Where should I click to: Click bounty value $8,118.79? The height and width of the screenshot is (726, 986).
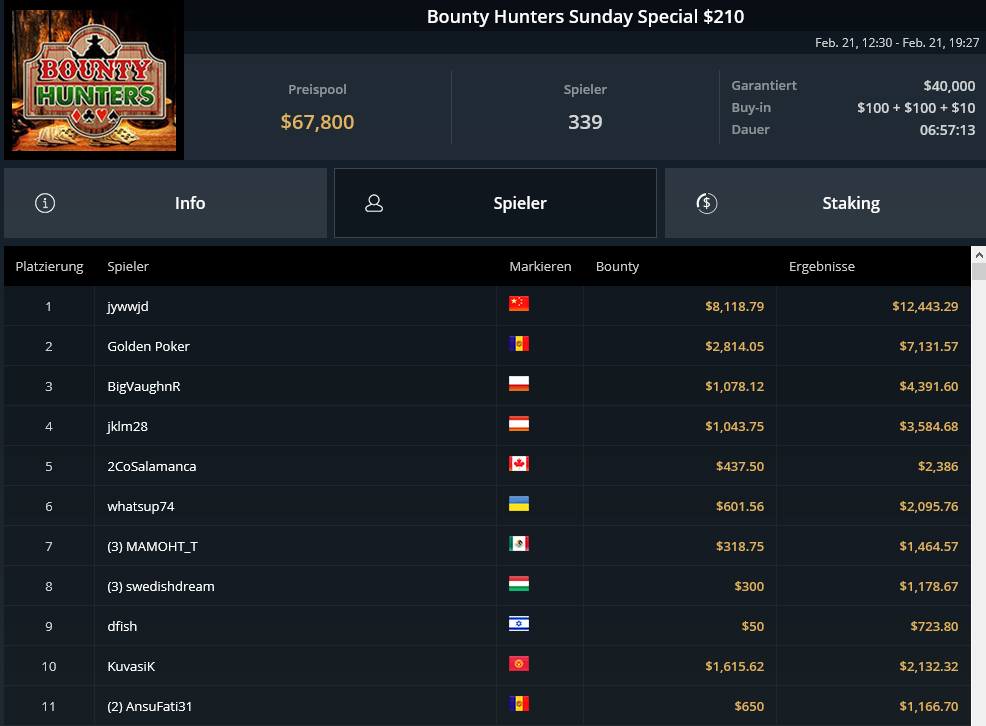(734, 307)
